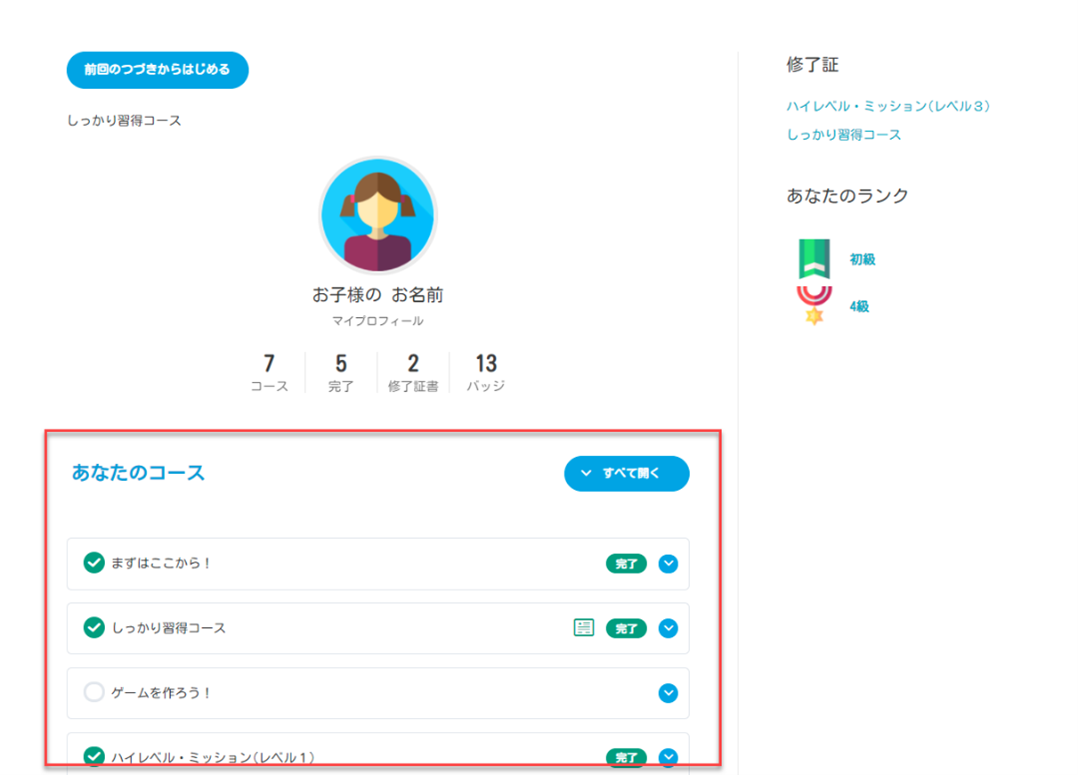Expand the ゲームを作ろう！ course row

pyautogui.click(x=668, y=693)
